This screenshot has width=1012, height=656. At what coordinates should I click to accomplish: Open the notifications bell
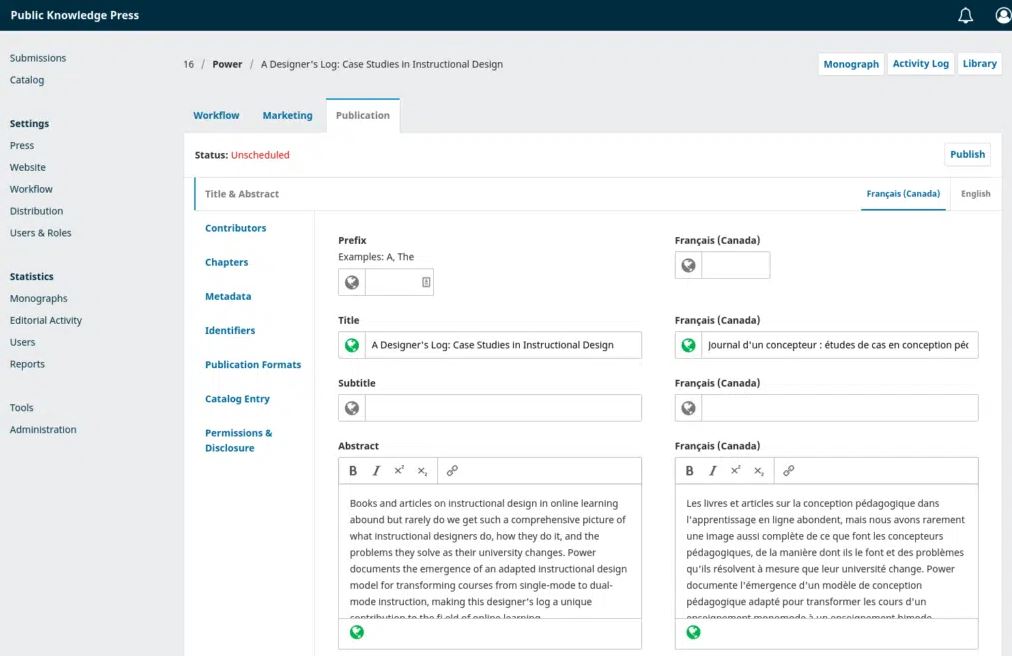point(965,15)
